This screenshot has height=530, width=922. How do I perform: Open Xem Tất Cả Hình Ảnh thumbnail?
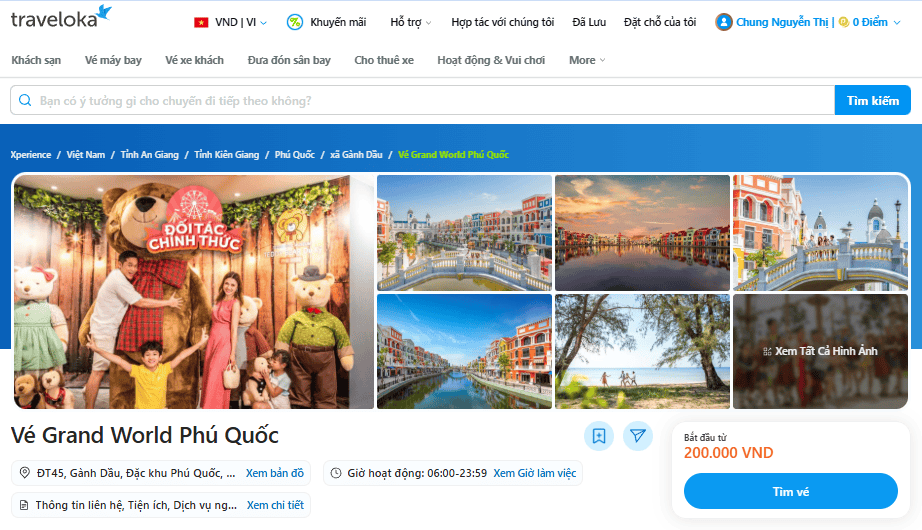(x=820, y=352)
